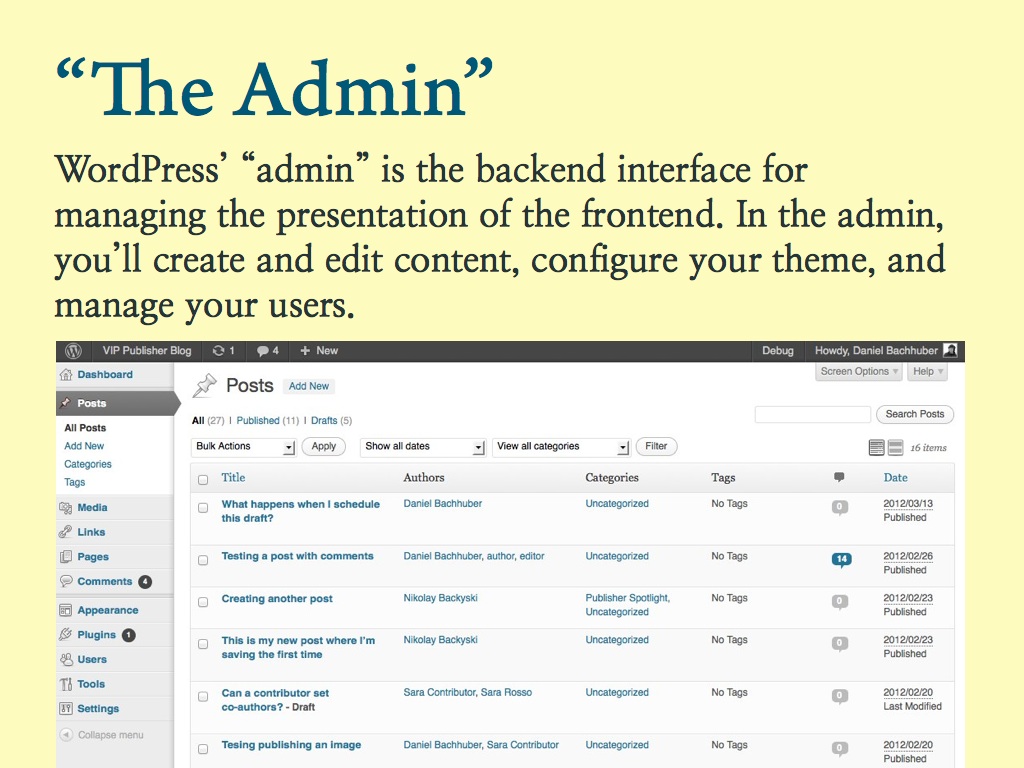The height and width of the screenshot is (768, 1024).
Task: Click the large pushpin icon beside Posts heading
Action: (x=204, y=385)
